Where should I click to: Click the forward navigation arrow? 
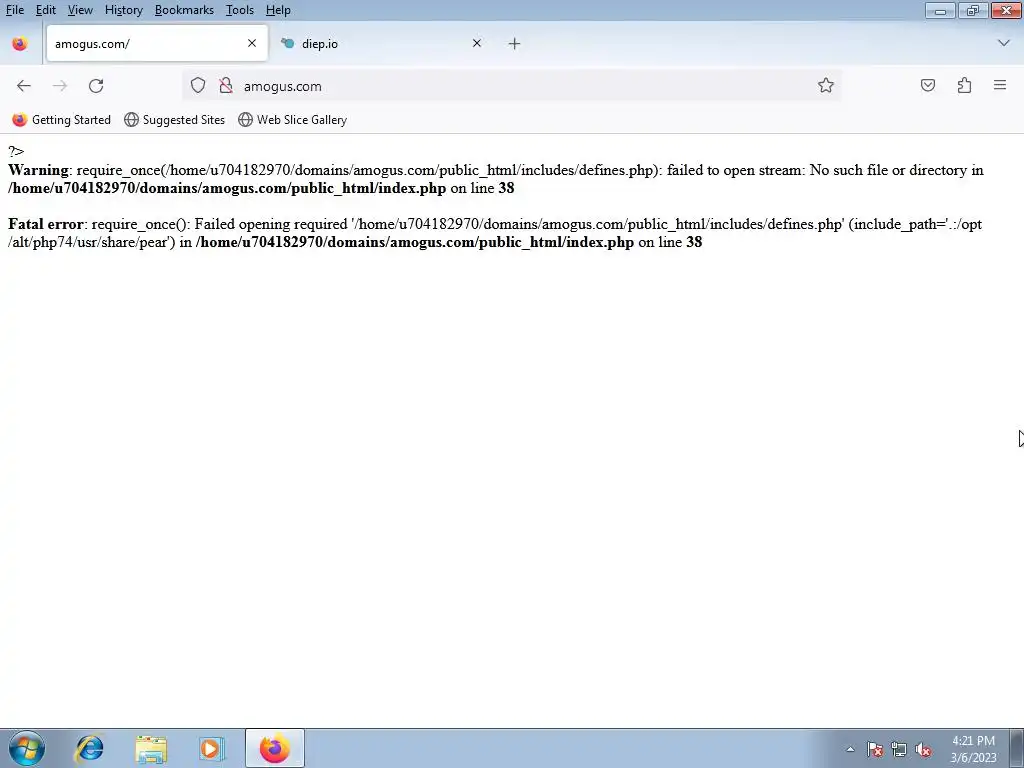point(59,86)
